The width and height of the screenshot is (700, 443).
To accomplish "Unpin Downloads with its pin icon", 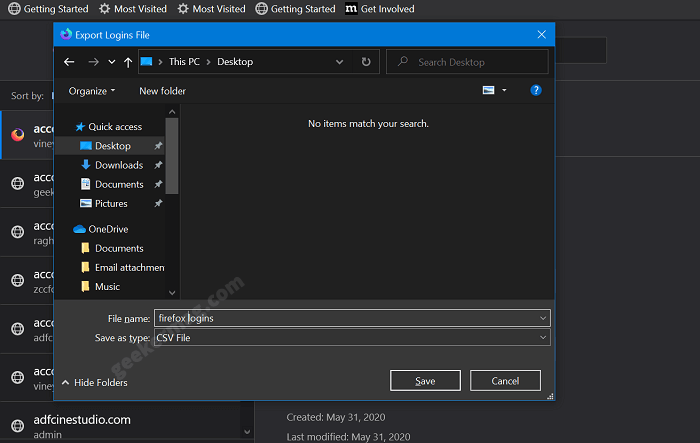I will point(158,165).
